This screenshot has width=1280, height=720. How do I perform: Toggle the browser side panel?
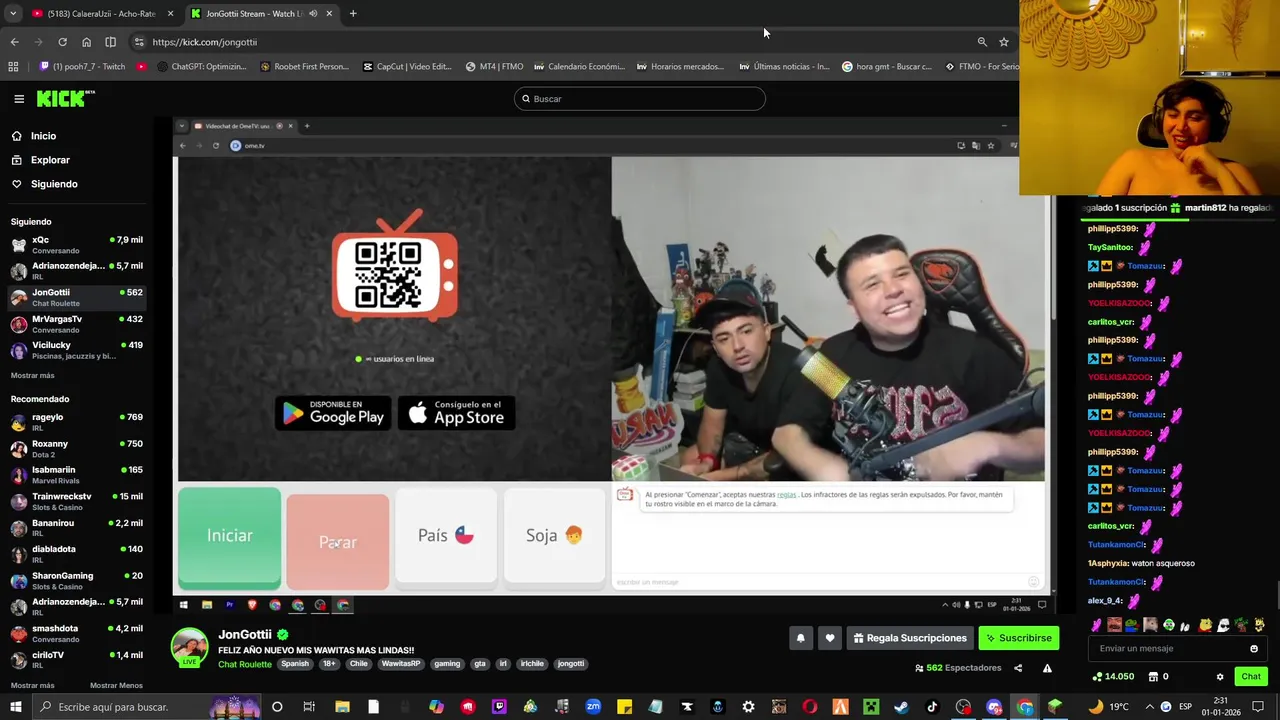click(110, 42)
